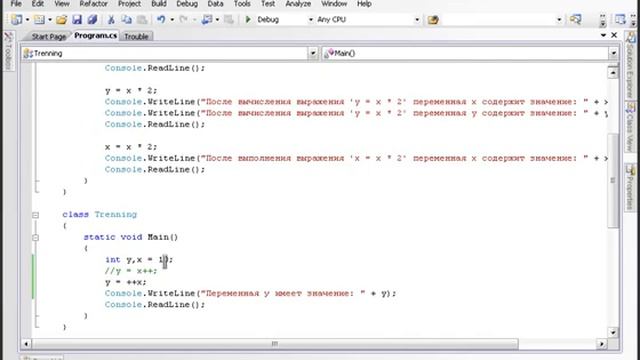640x360 pixels.
Task: Click the toolbar options overflow arrow
Action: (602, 20)
